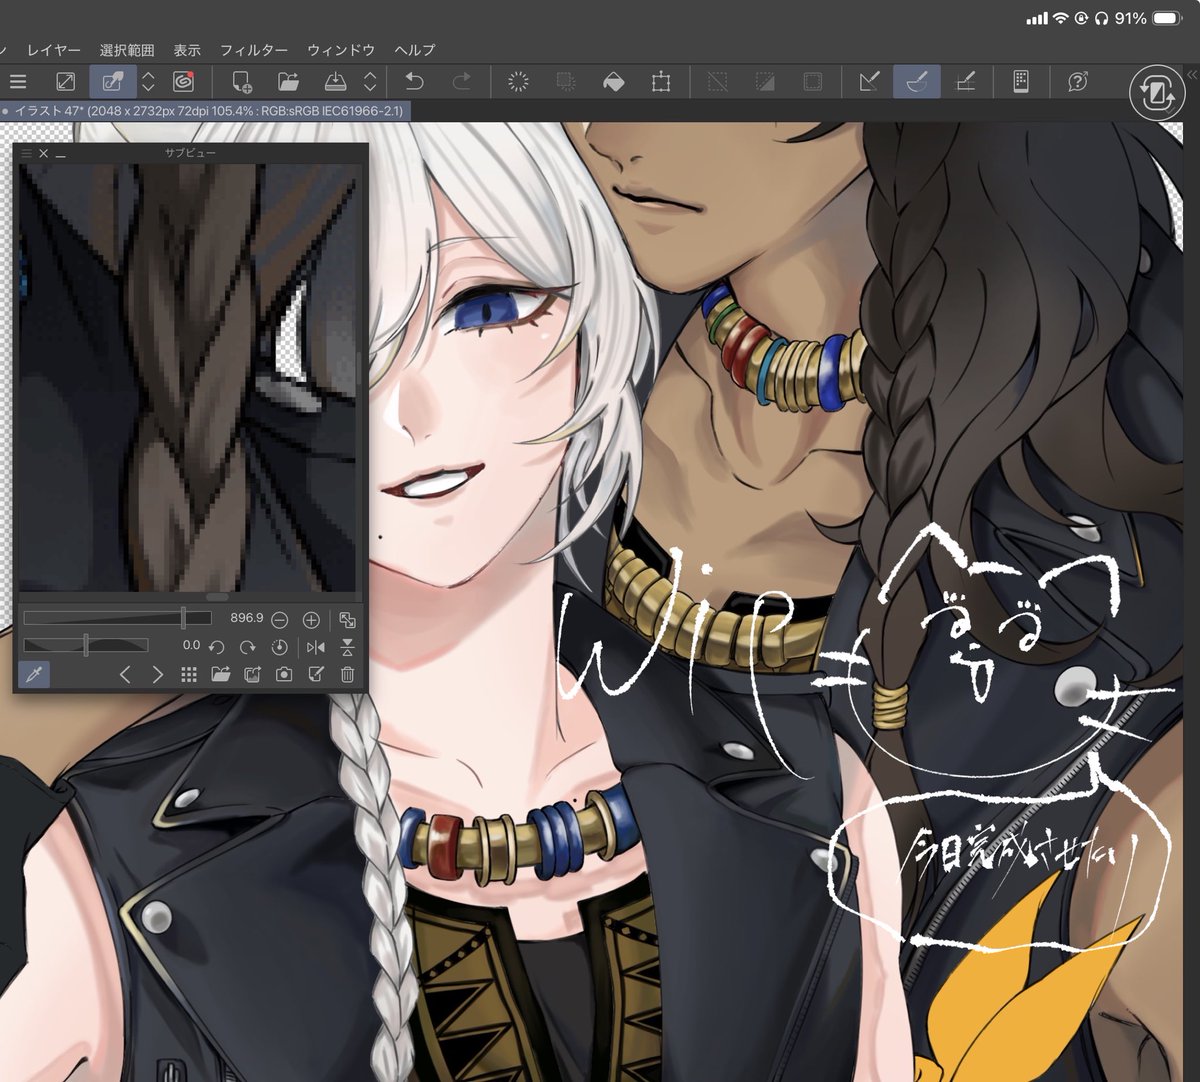Toggle Show Selection Border icon
This screenshot has height=1082, width=1200.
(813, 82)
